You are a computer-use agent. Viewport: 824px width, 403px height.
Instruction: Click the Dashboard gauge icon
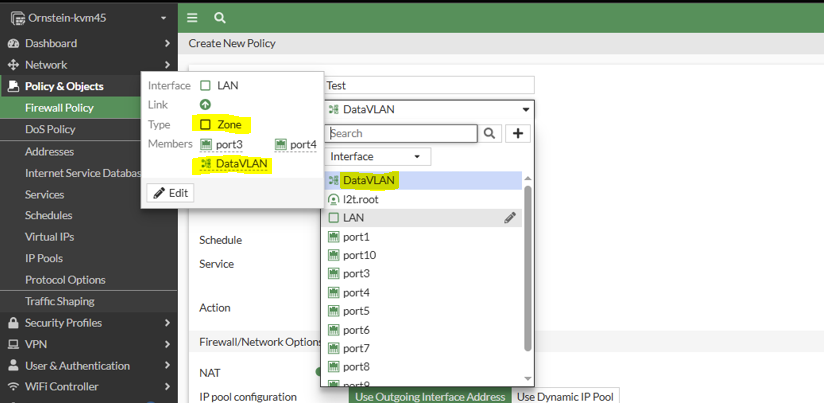tap(14, 43)
